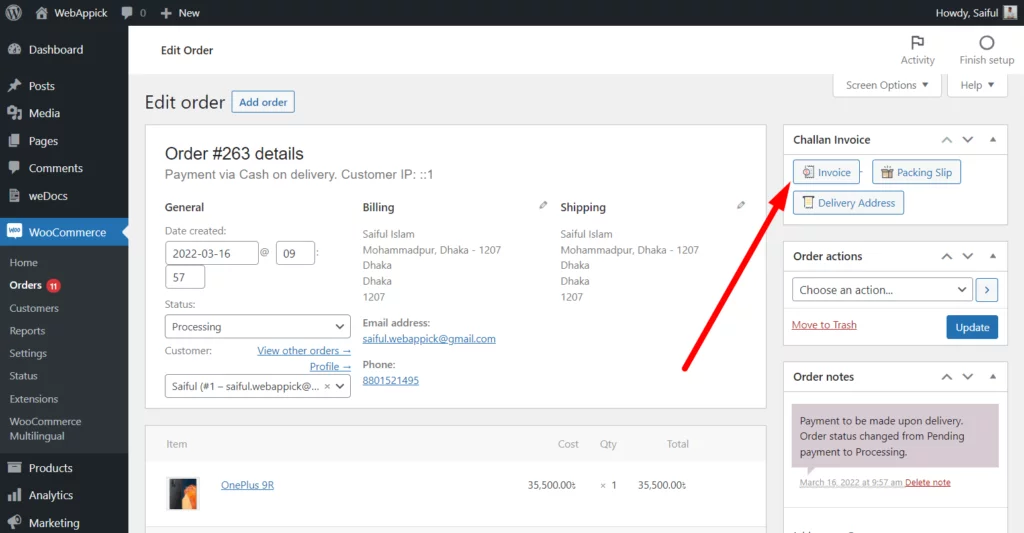Open WooCommerce Multilingual submenu
The image size is (1024, 533).
click(x=45, y=428)
